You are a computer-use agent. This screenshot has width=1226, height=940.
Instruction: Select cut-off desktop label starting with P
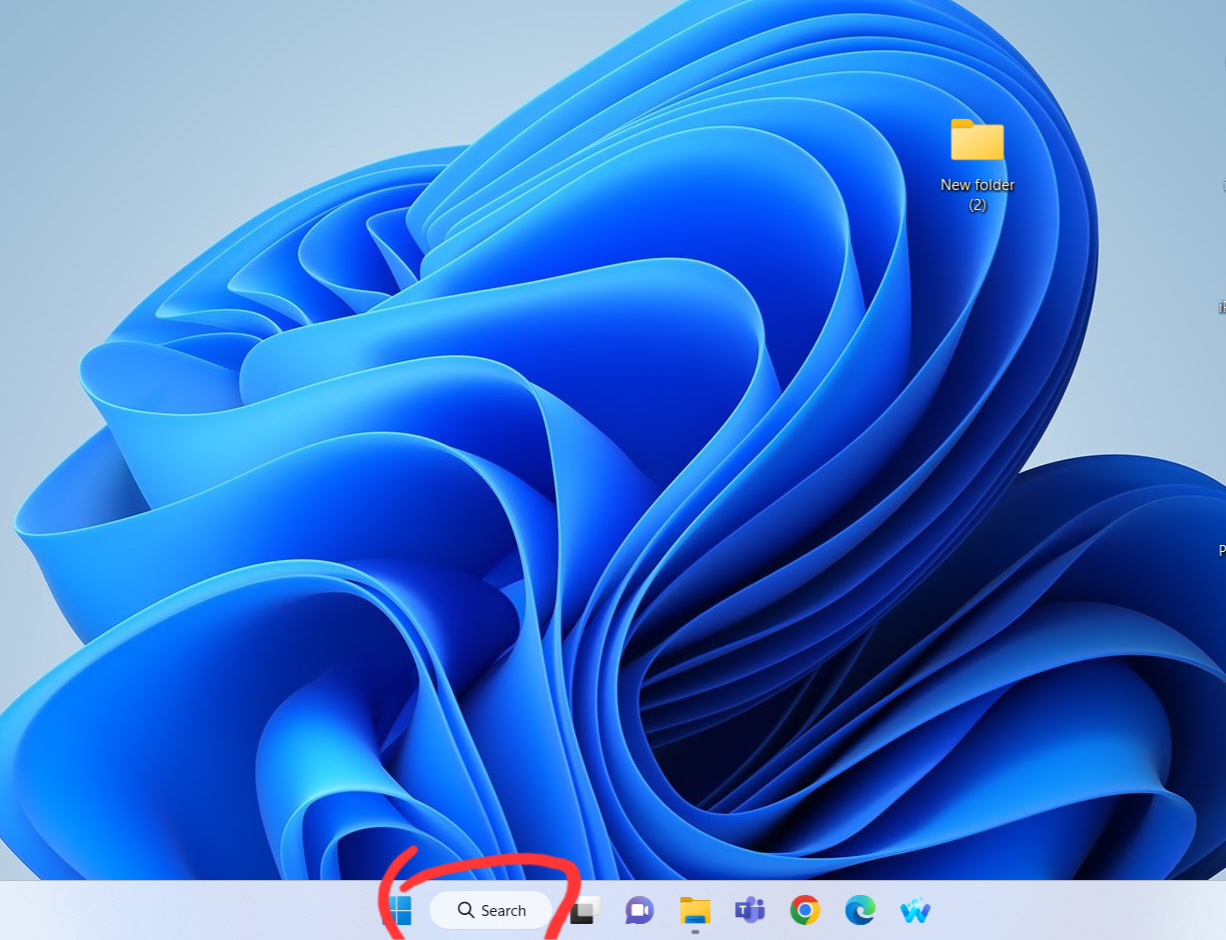click(x=1221, y=550)
